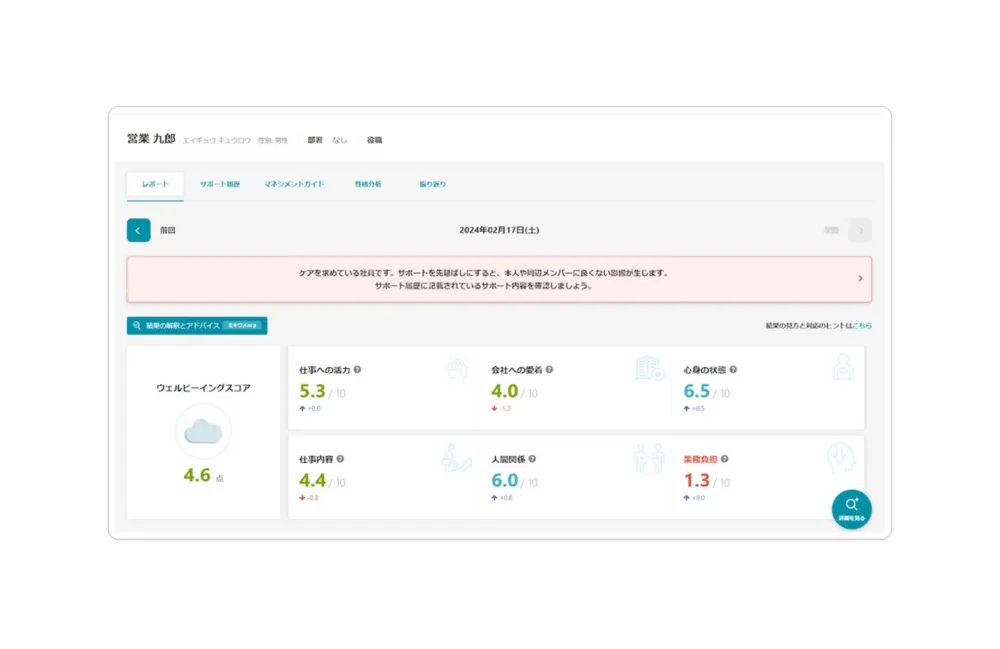The height and width of the screenshot is (649, 1000).
Task: Click the two-people icon in 人間関係 card
Action: click(x=649, y=458)
